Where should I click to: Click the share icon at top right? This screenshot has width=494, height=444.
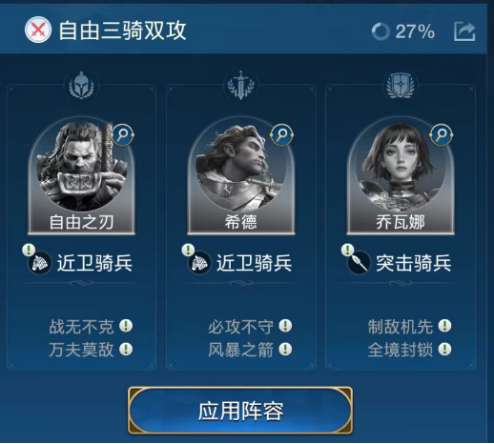point(465,32)
